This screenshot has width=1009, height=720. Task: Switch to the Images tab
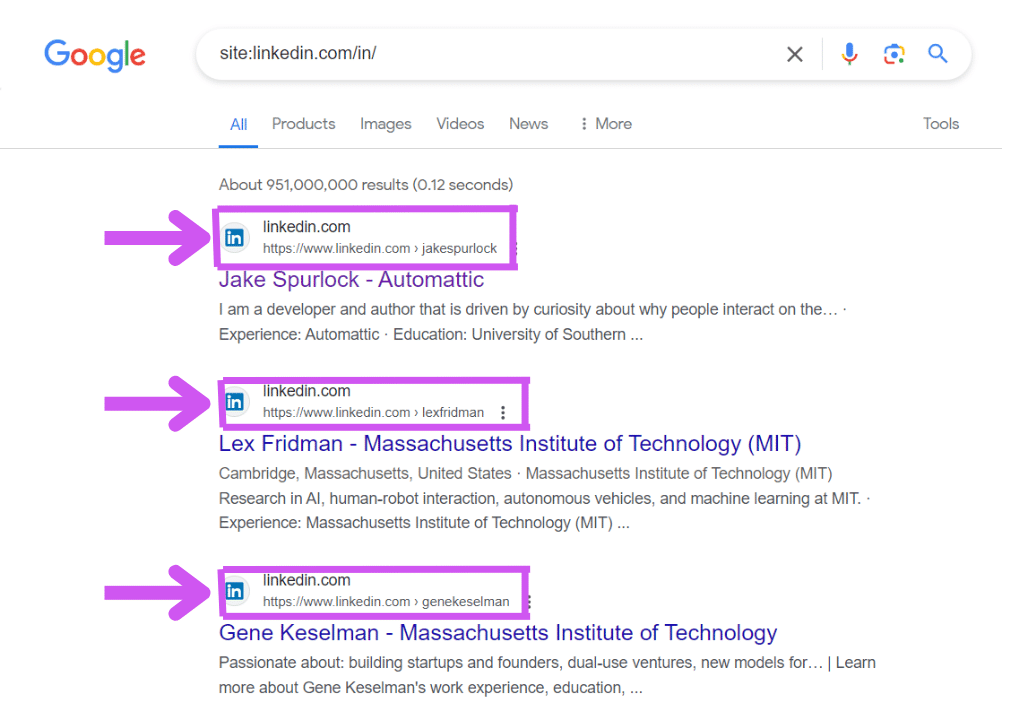tap(385, 124)
